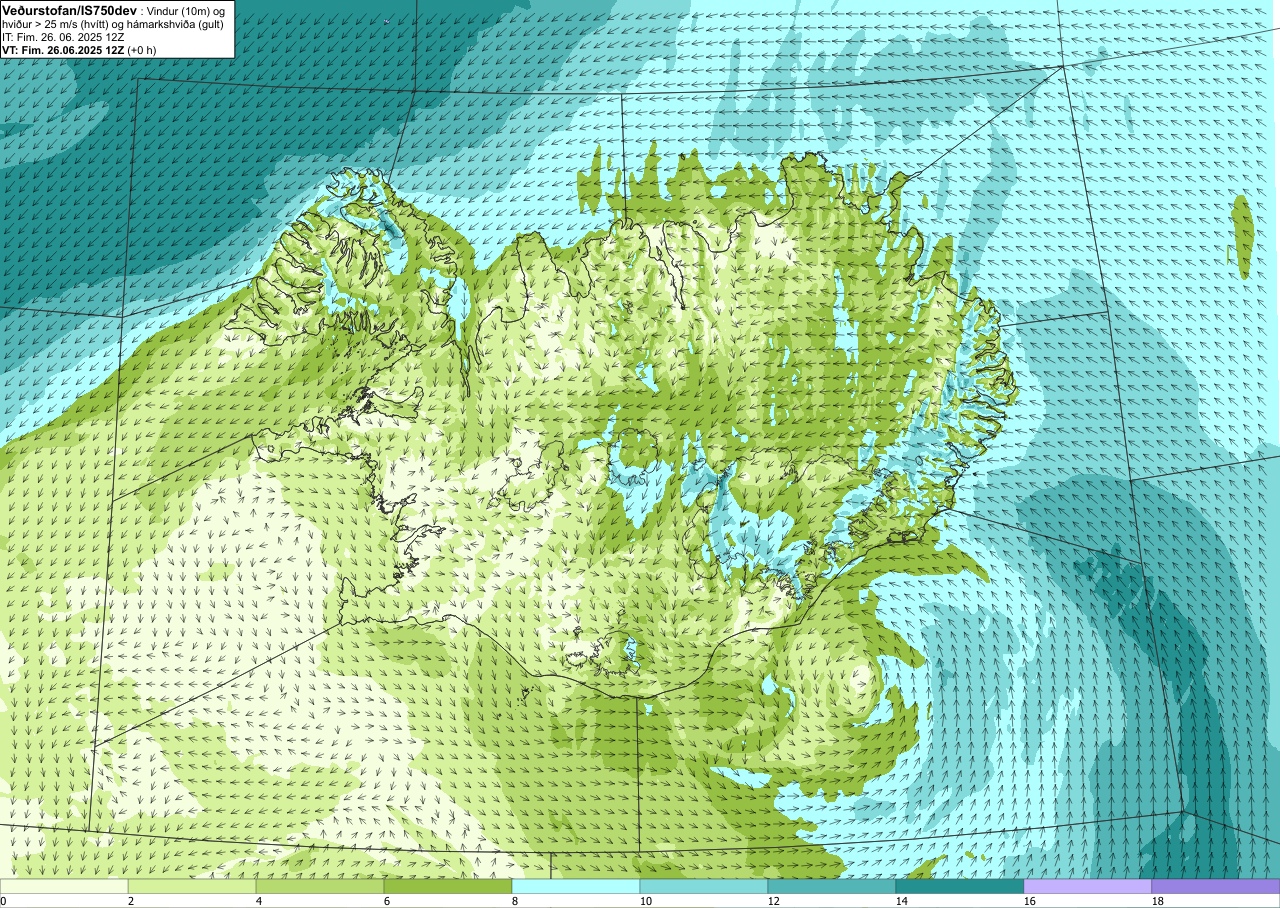Click the 2–4 m/s light green legend swatch
1280x908 pixels.
coord(192,886)
